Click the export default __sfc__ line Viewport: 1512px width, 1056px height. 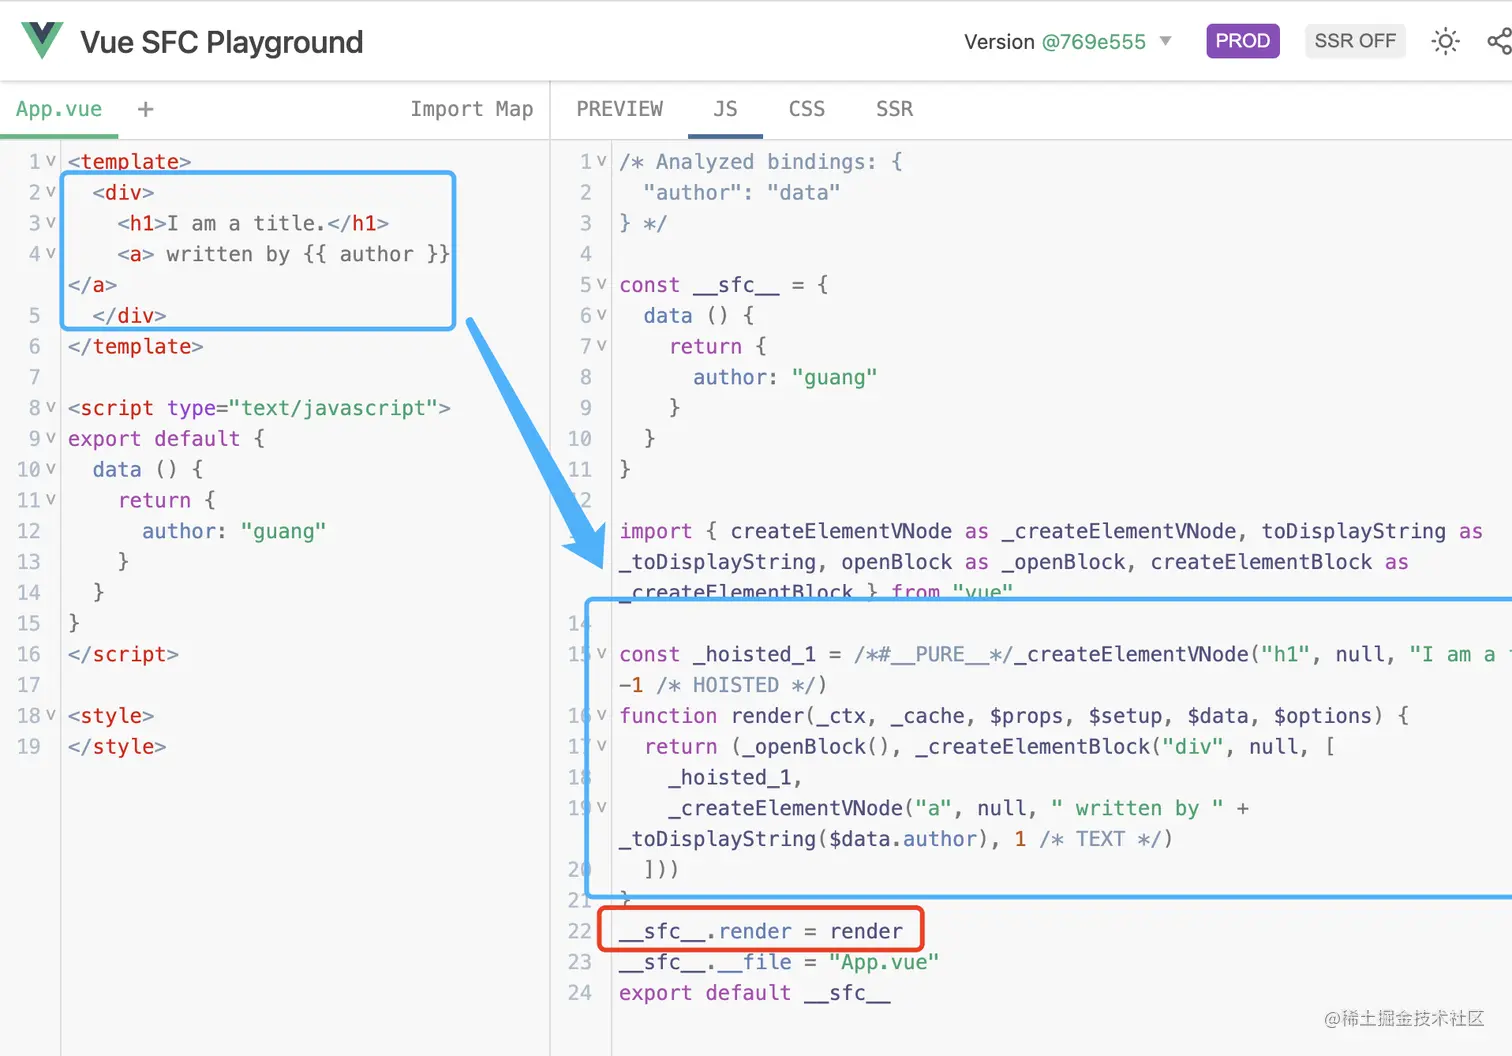pos(755,993)
